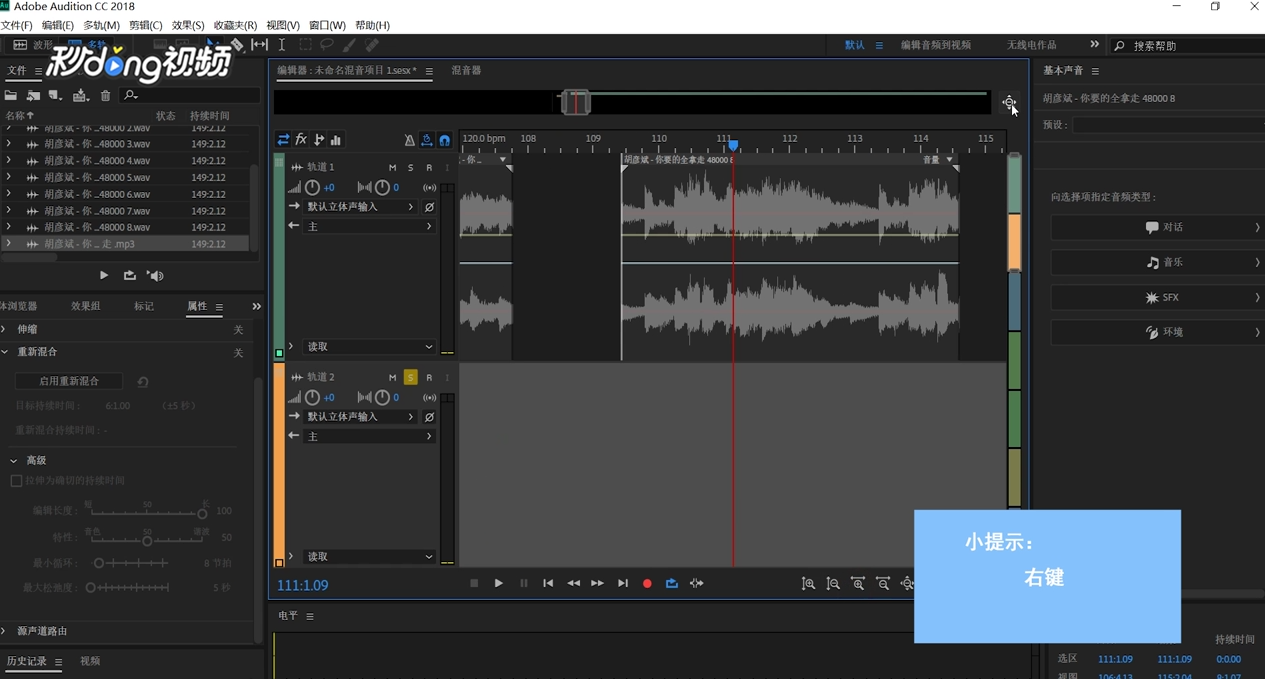Click the volume knob of 轨道 1
This screenshot has width=1265, height=679.
312,187
